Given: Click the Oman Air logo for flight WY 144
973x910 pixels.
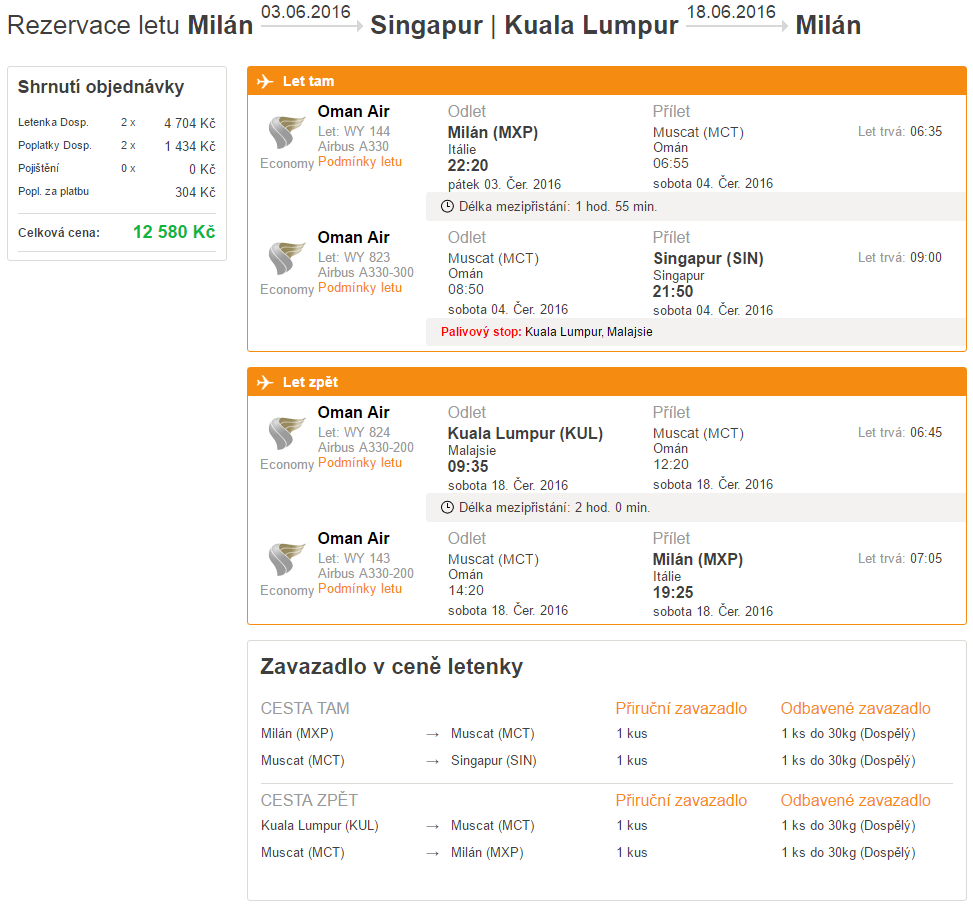Looking at the screenshot, I should (286, 132).
